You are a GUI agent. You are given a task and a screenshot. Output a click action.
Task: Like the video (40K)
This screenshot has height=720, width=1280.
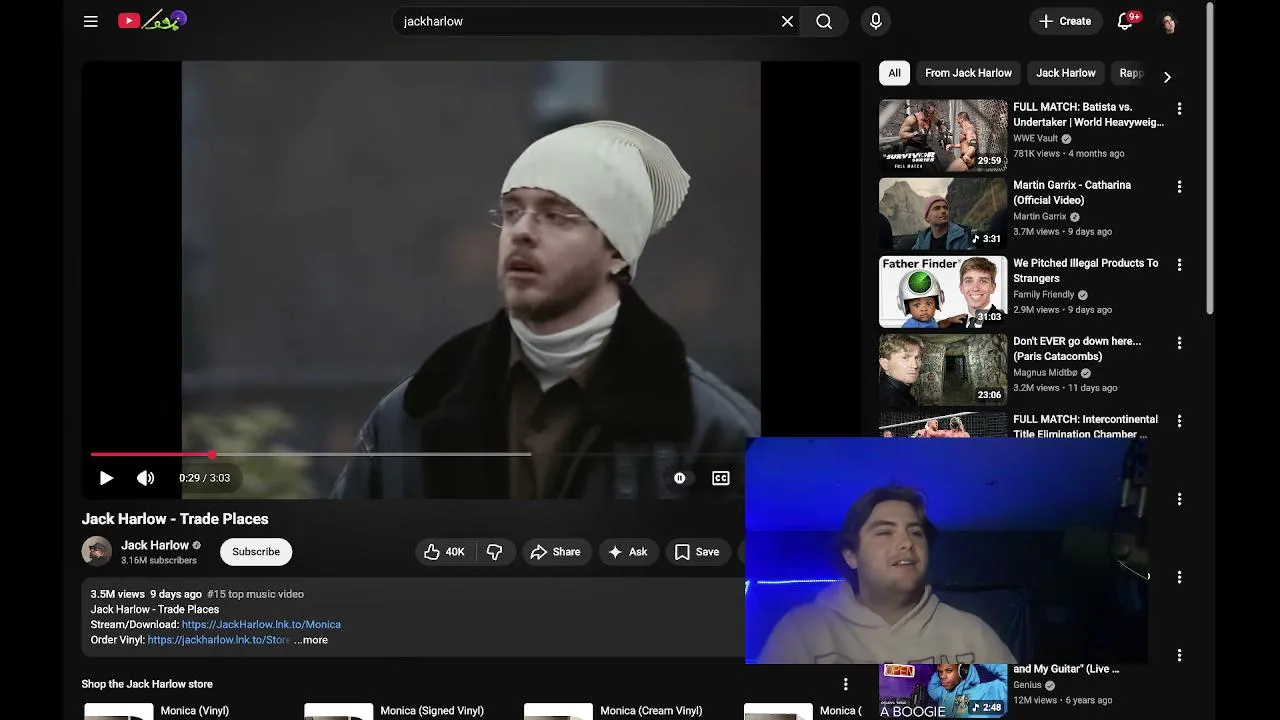tap(444, 552)
